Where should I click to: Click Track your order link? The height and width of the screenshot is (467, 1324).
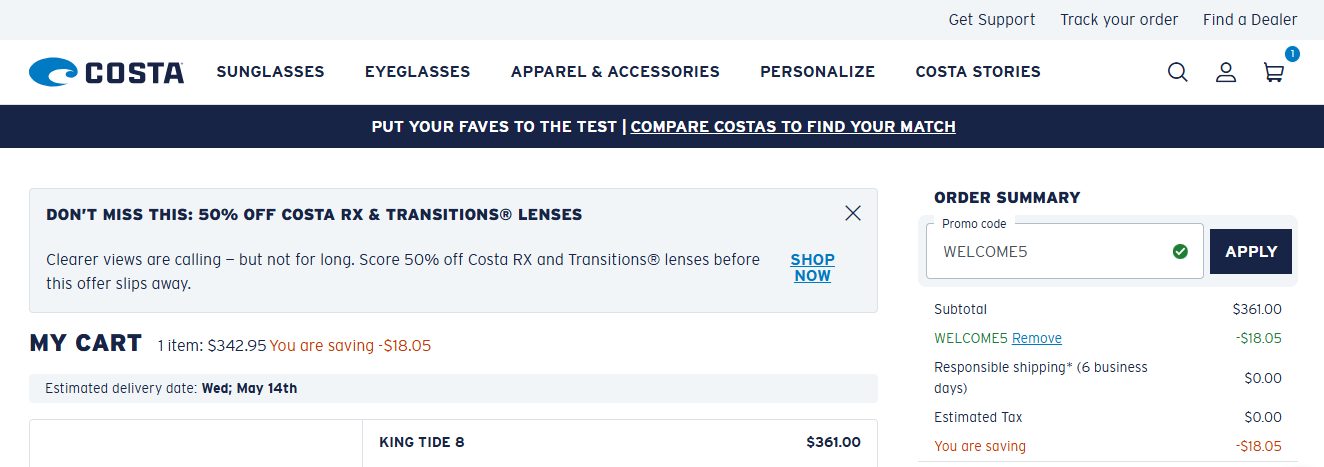pyautogui.click(x=1119, y=20)
